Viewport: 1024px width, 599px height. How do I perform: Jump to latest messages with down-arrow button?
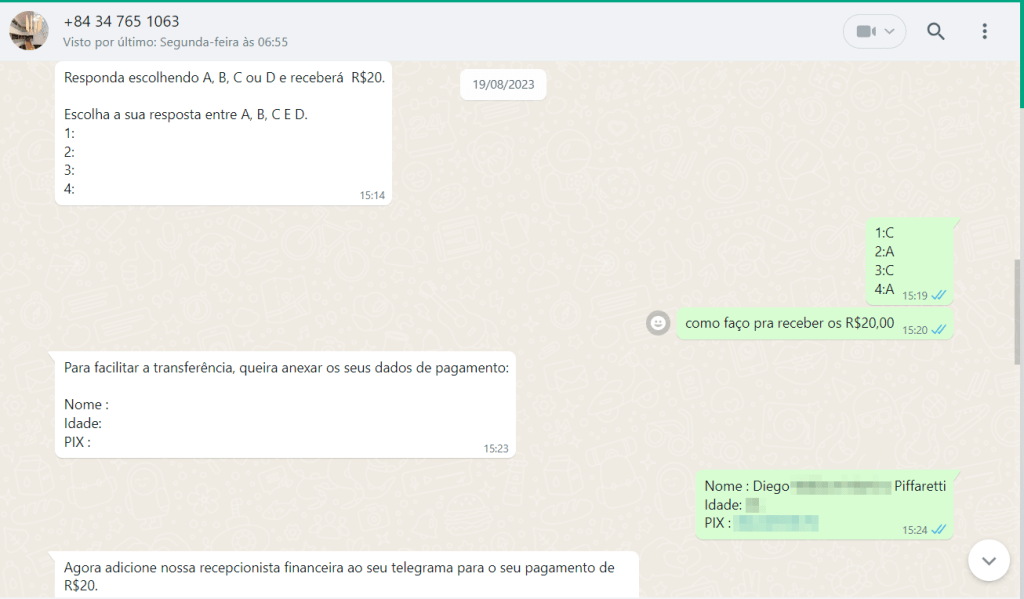(x=988, y=560)
